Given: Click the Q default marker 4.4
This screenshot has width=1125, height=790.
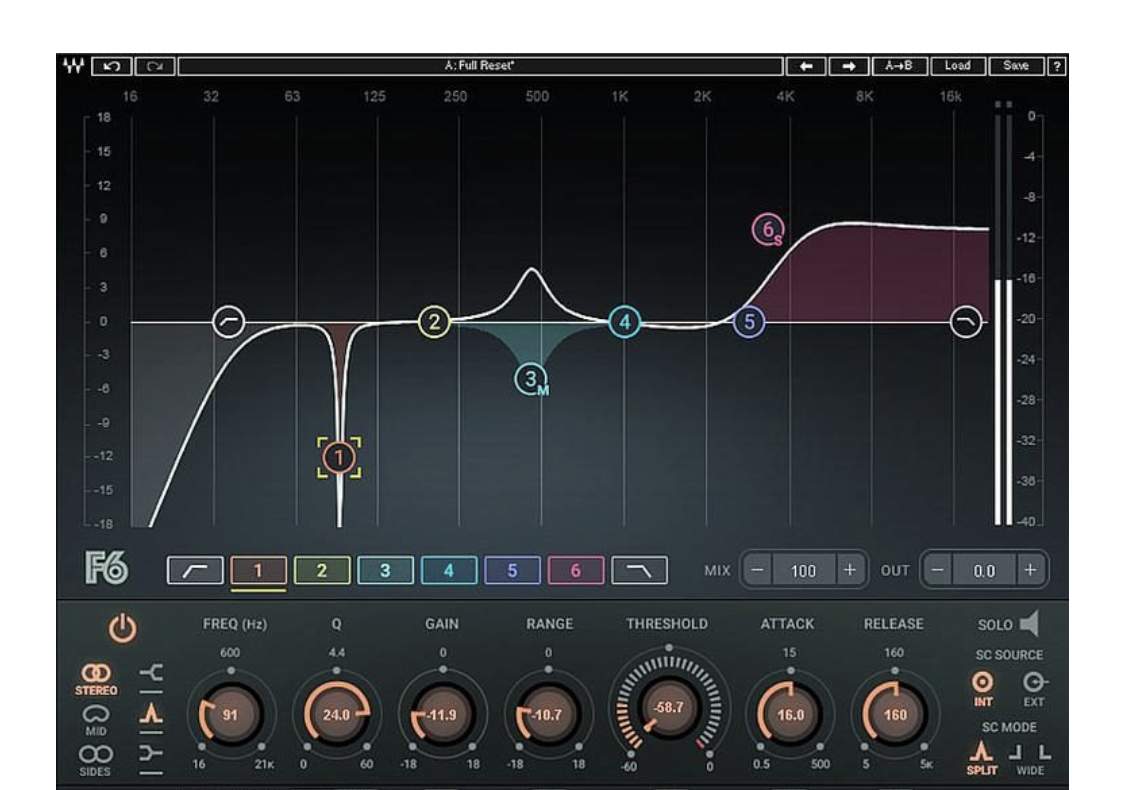Looking at the screenshot, I should (336, 653).
